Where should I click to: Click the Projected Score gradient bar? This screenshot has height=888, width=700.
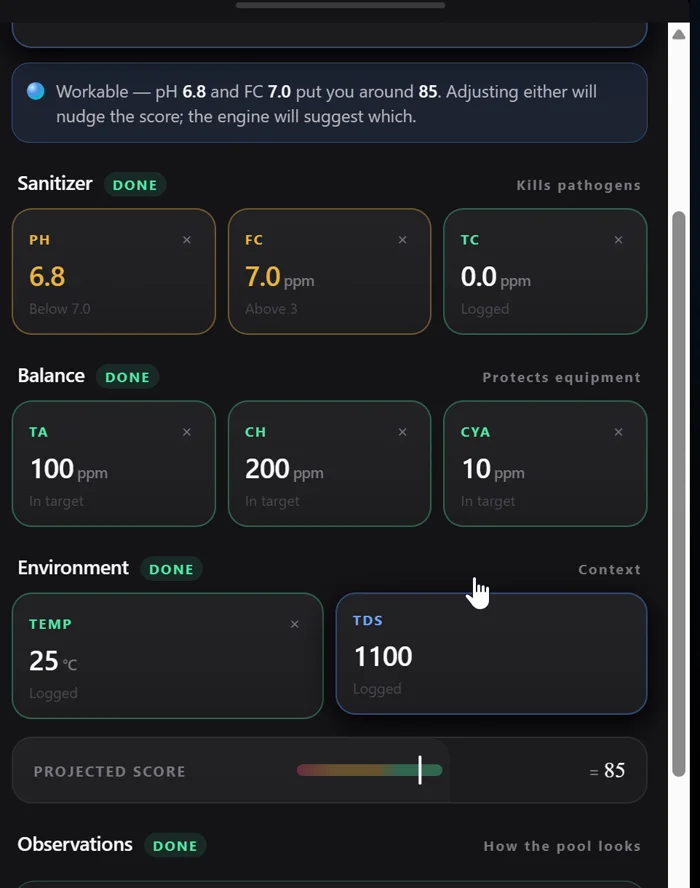tap(369, 770)
